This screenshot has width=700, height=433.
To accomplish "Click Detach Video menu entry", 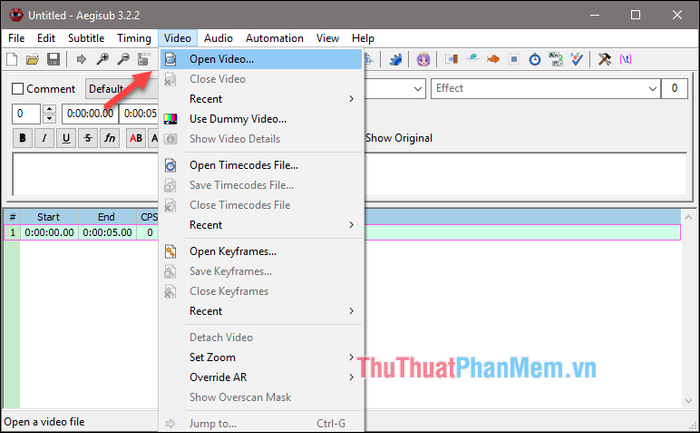I will pos(261,337).
